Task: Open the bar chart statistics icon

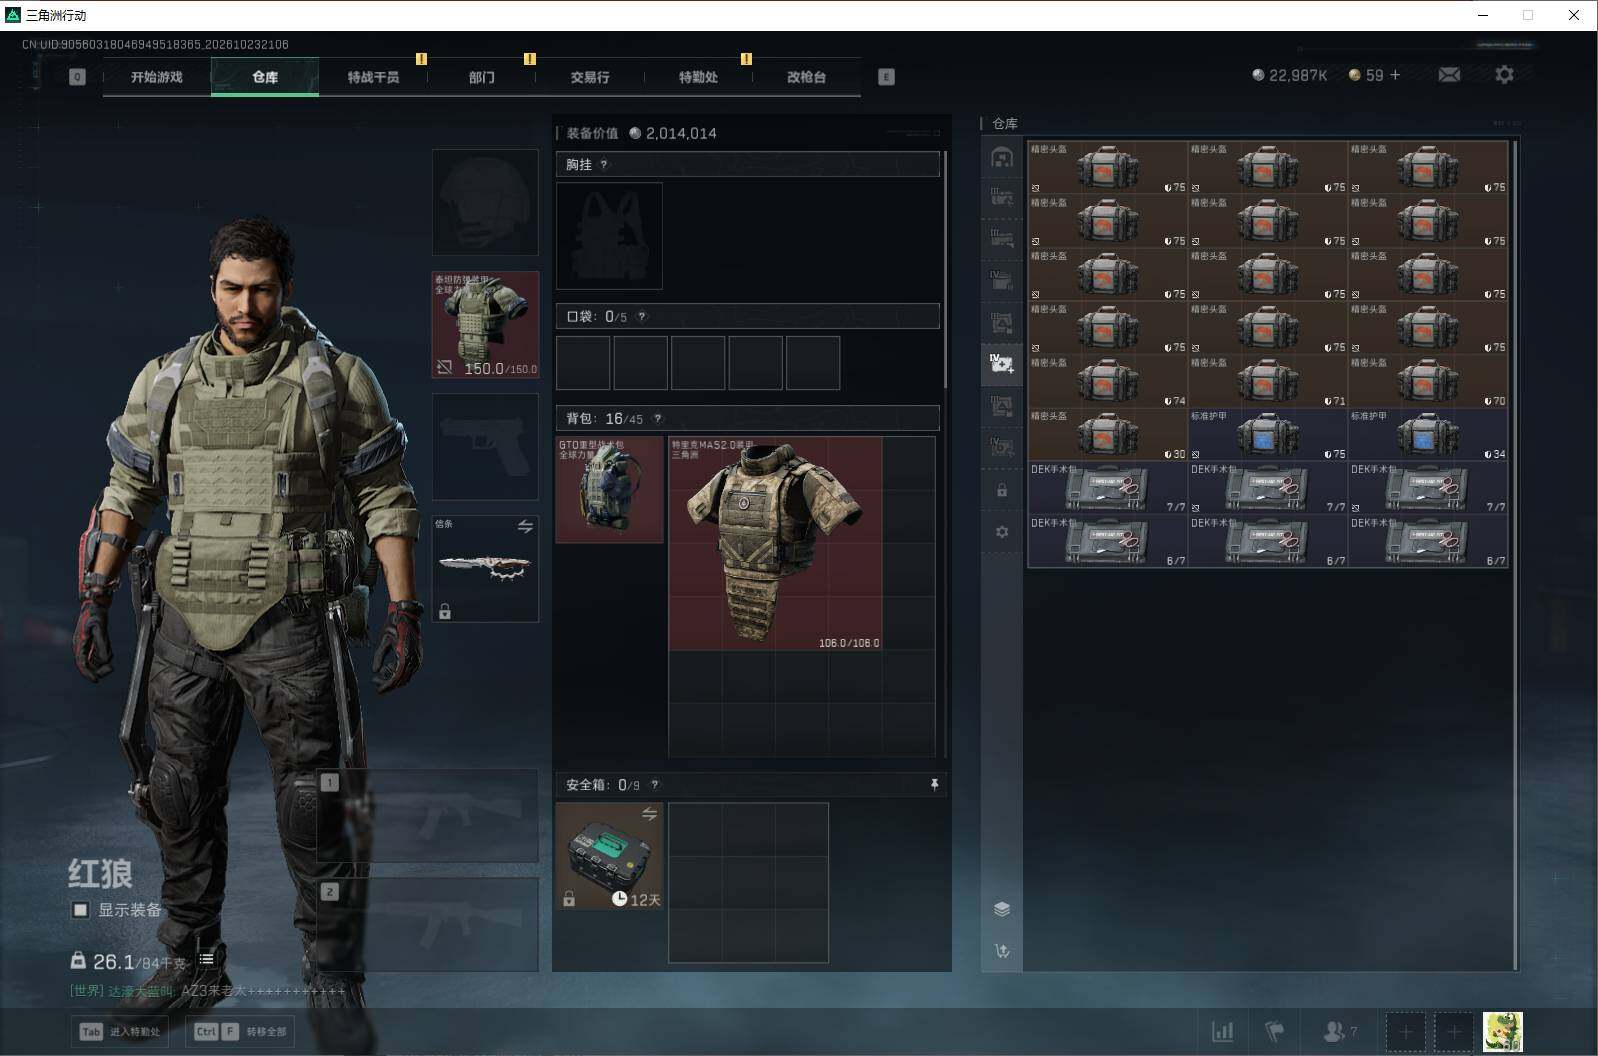Action: (x=1222, y=1031)
